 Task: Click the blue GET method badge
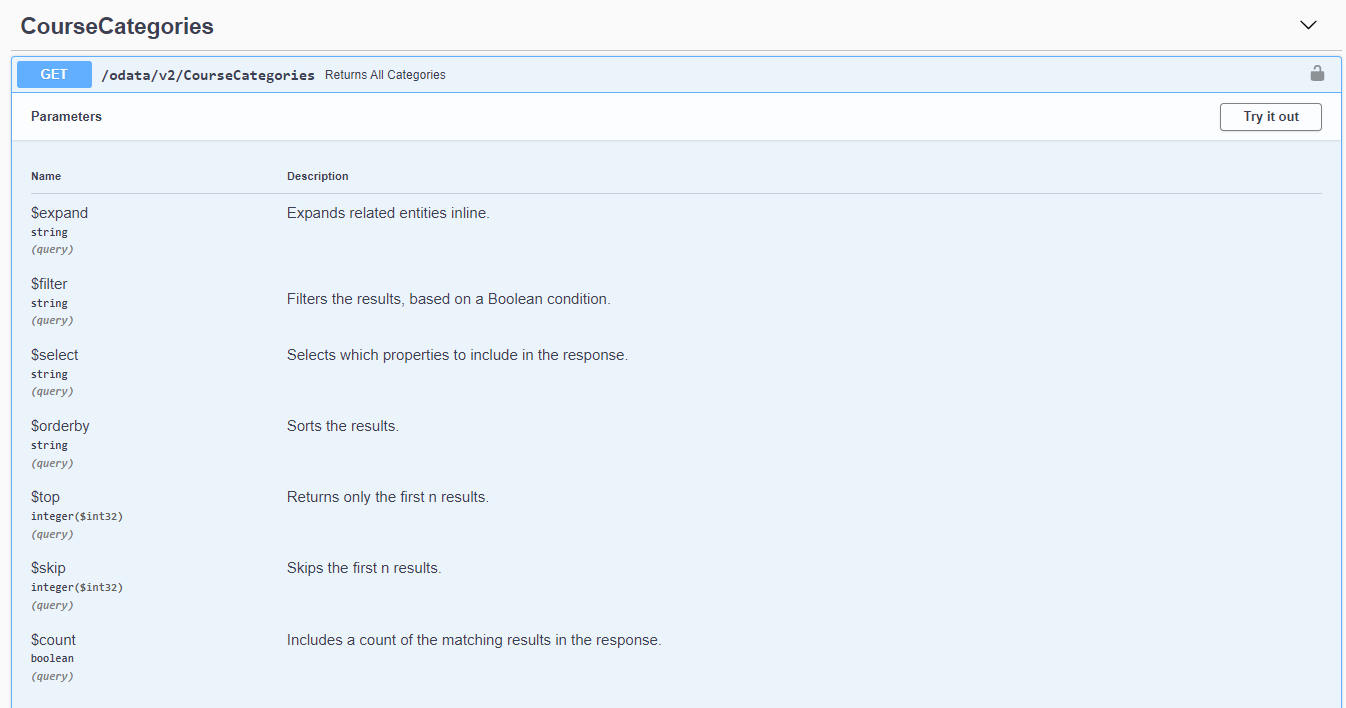(54, 74)
